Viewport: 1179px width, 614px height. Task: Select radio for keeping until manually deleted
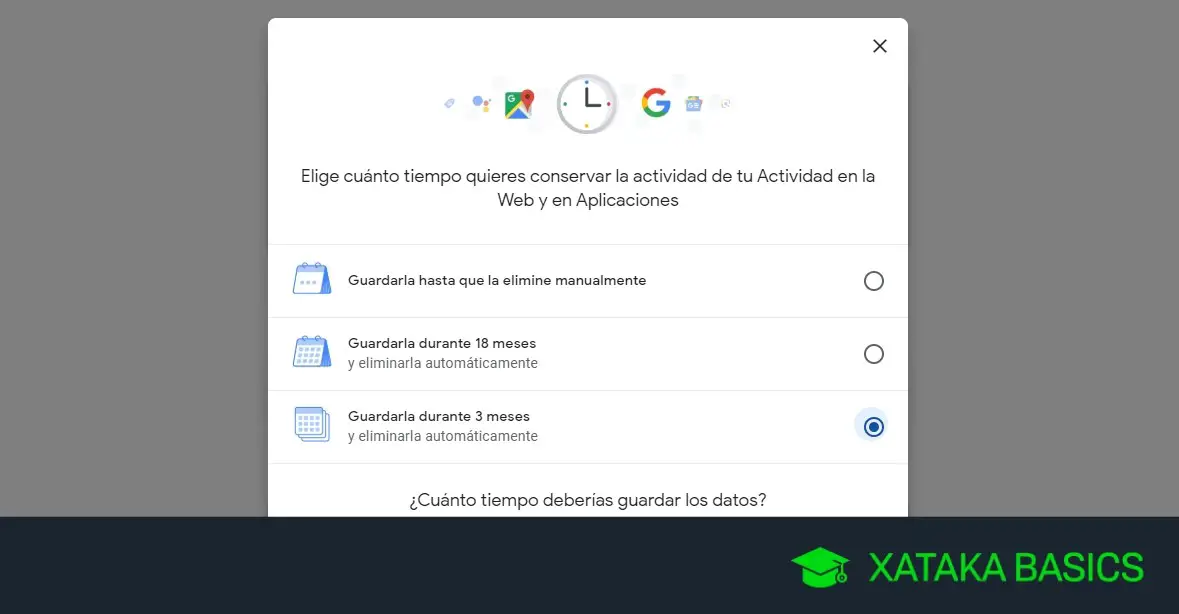(873, 281)
